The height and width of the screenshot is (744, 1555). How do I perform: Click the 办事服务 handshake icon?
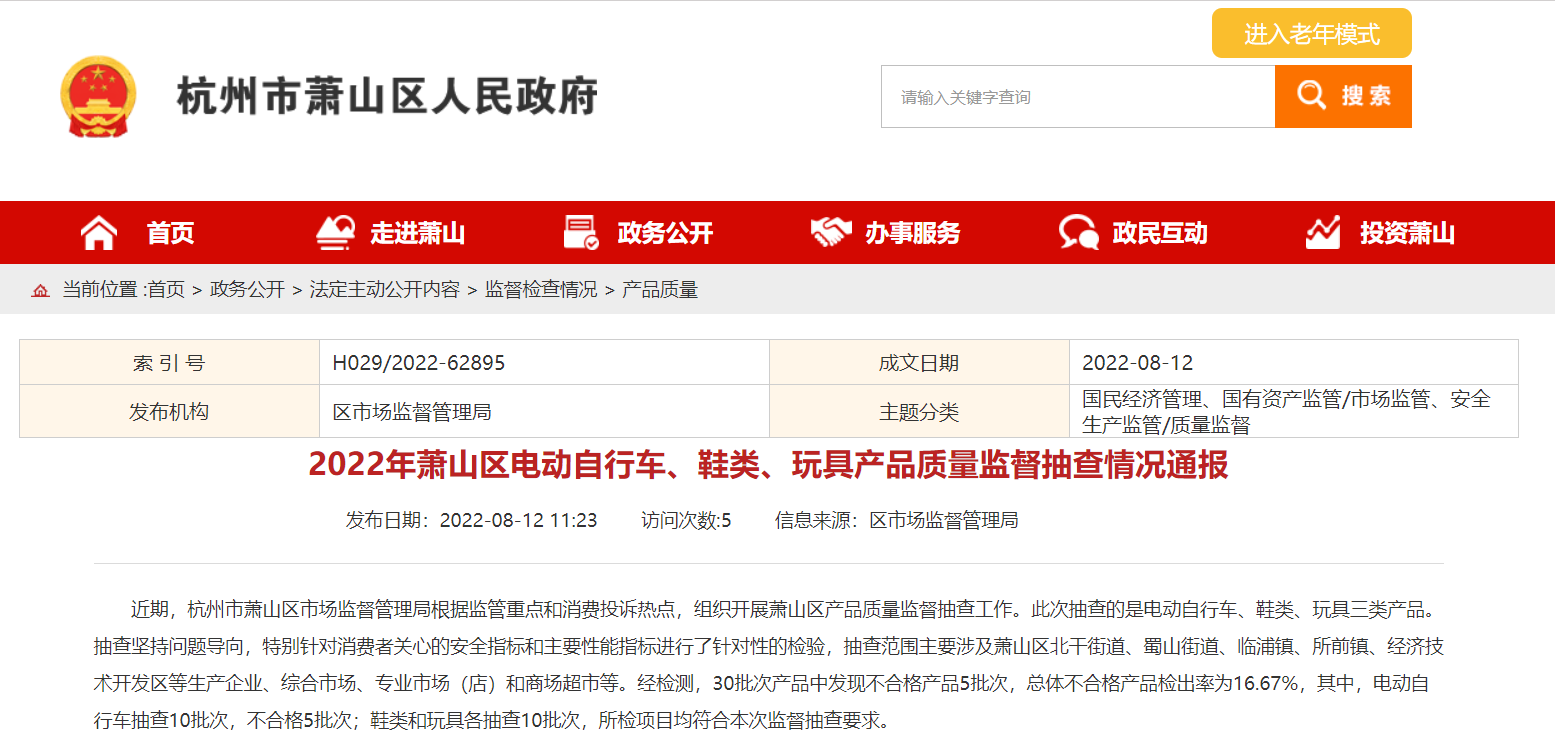(830, 233)
